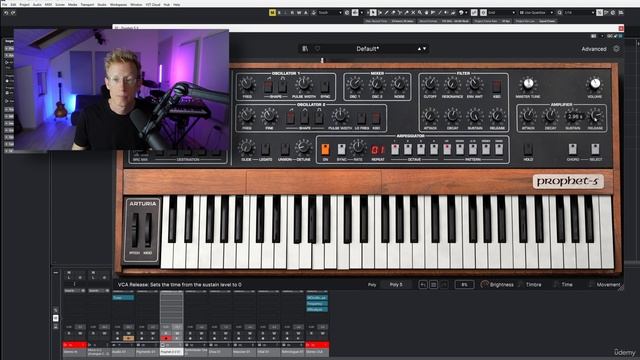Select Arpeggiator Octave 2 switch

[x=408, y=149]
